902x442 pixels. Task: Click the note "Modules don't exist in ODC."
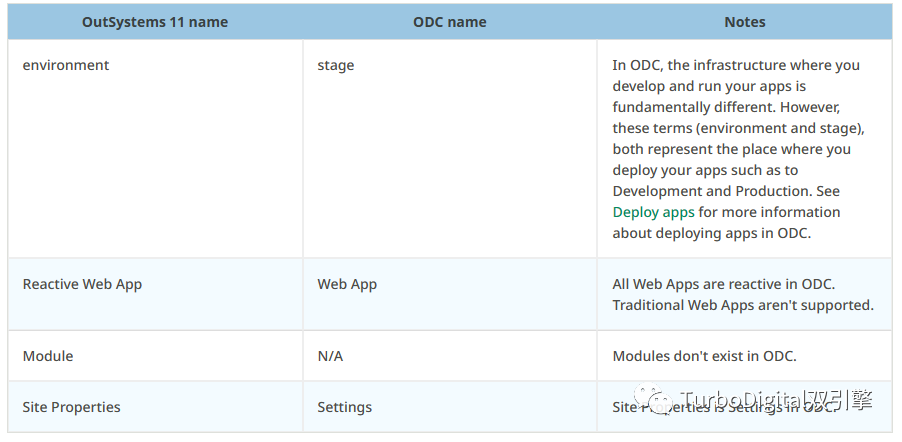[x=704, y=356]
